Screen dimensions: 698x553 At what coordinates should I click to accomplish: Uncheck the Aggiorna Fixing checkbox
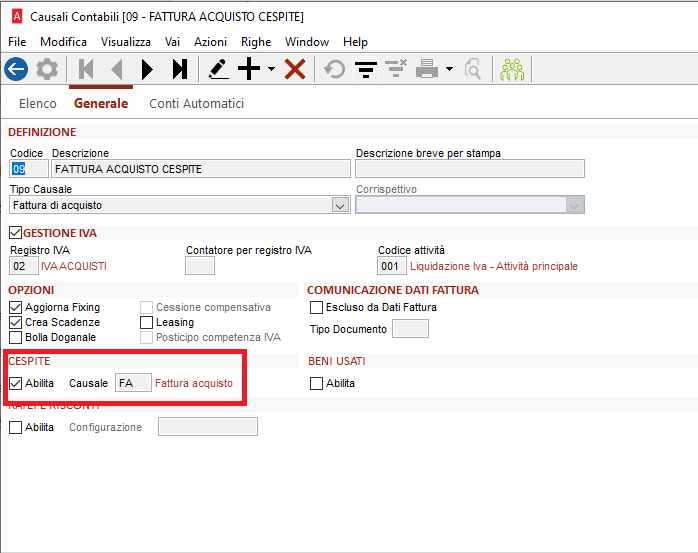point(16,307)
